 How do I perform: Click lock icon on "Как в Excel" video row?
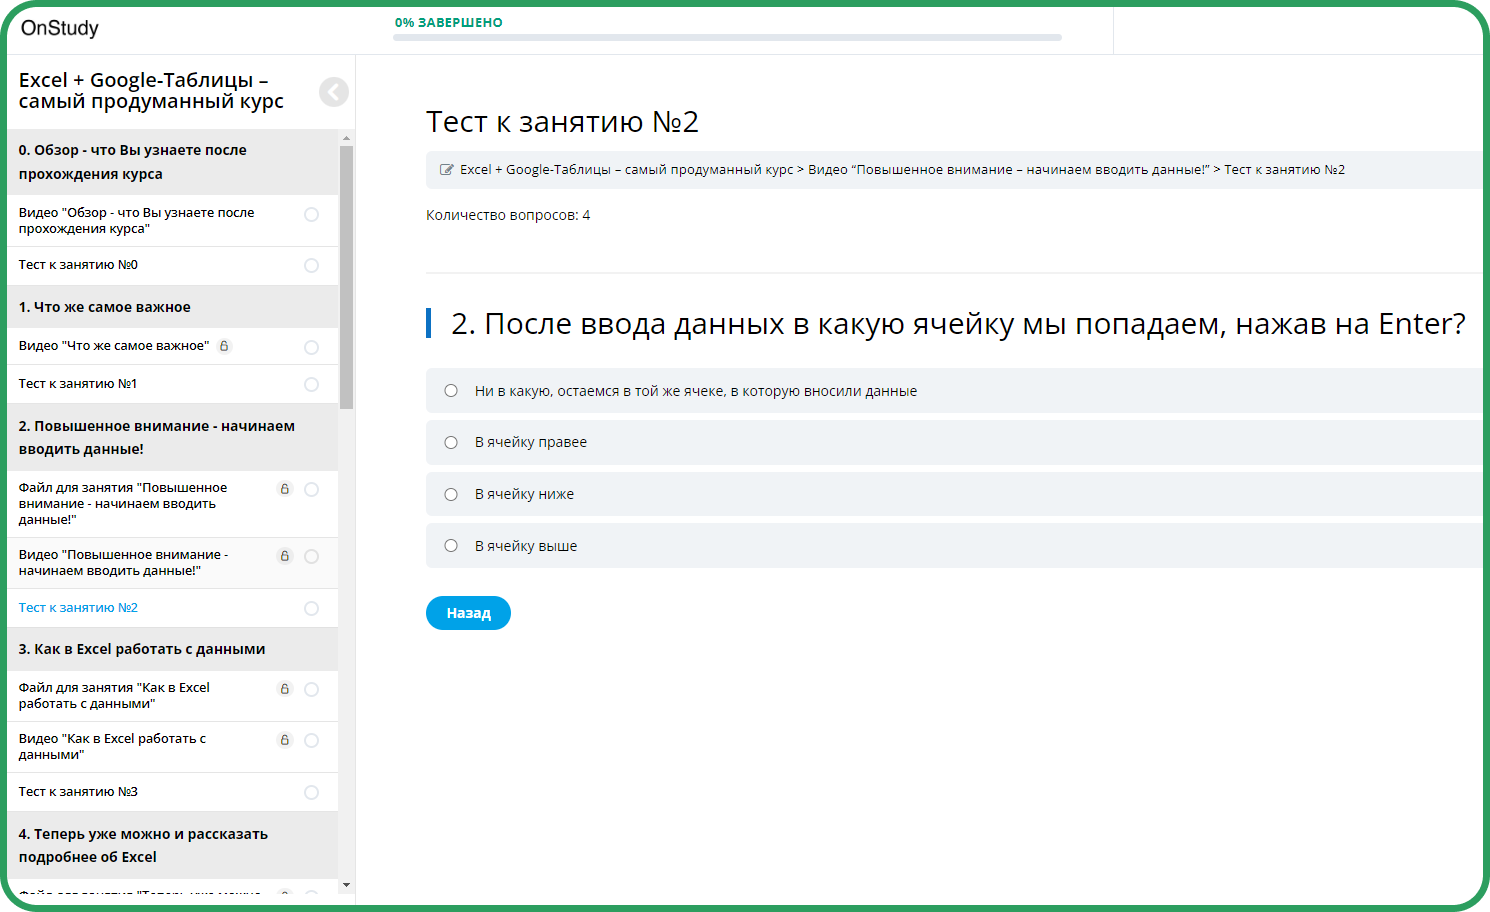(285, 740)
